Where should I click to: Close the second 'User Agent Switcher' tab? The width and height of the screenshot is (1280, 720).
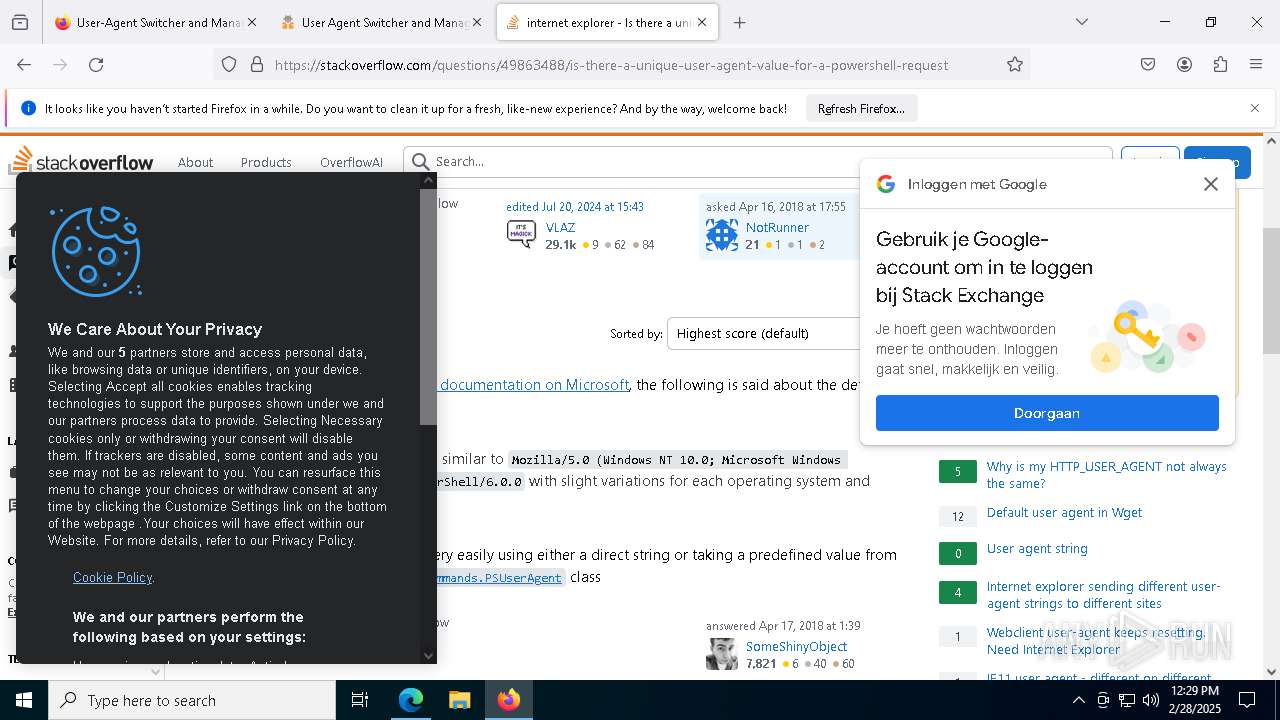click(476, 22)
